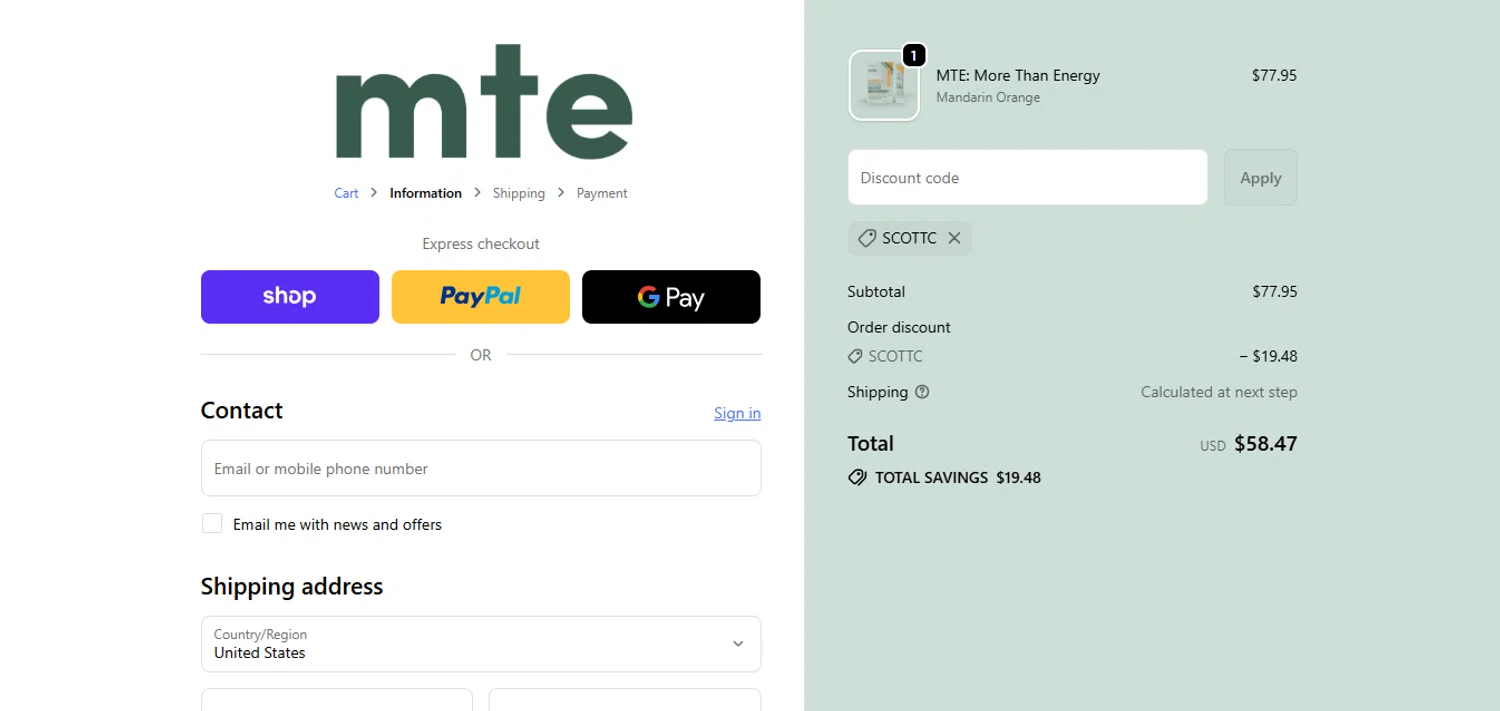This screenshot has width=1500, height=711.
Task: Click the Express checkout heading
Action: [481, 244]
